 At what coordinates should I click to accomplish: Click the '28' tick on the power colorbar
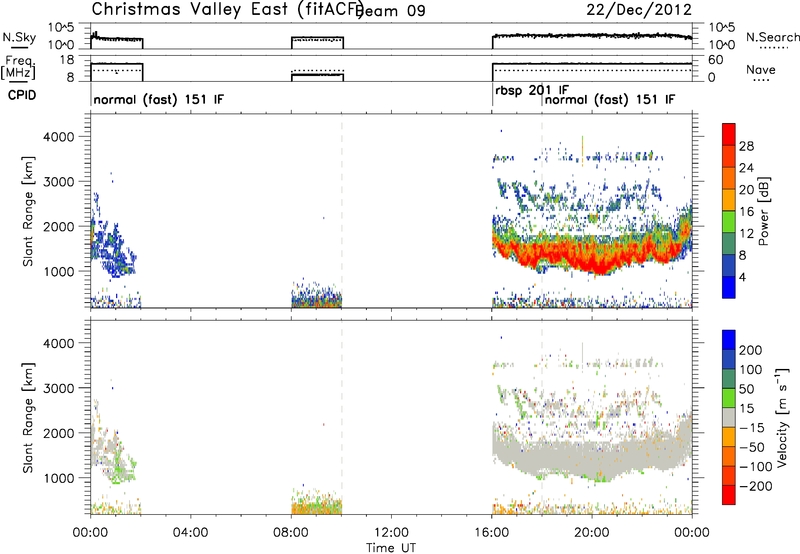click(x=746, y=146)
